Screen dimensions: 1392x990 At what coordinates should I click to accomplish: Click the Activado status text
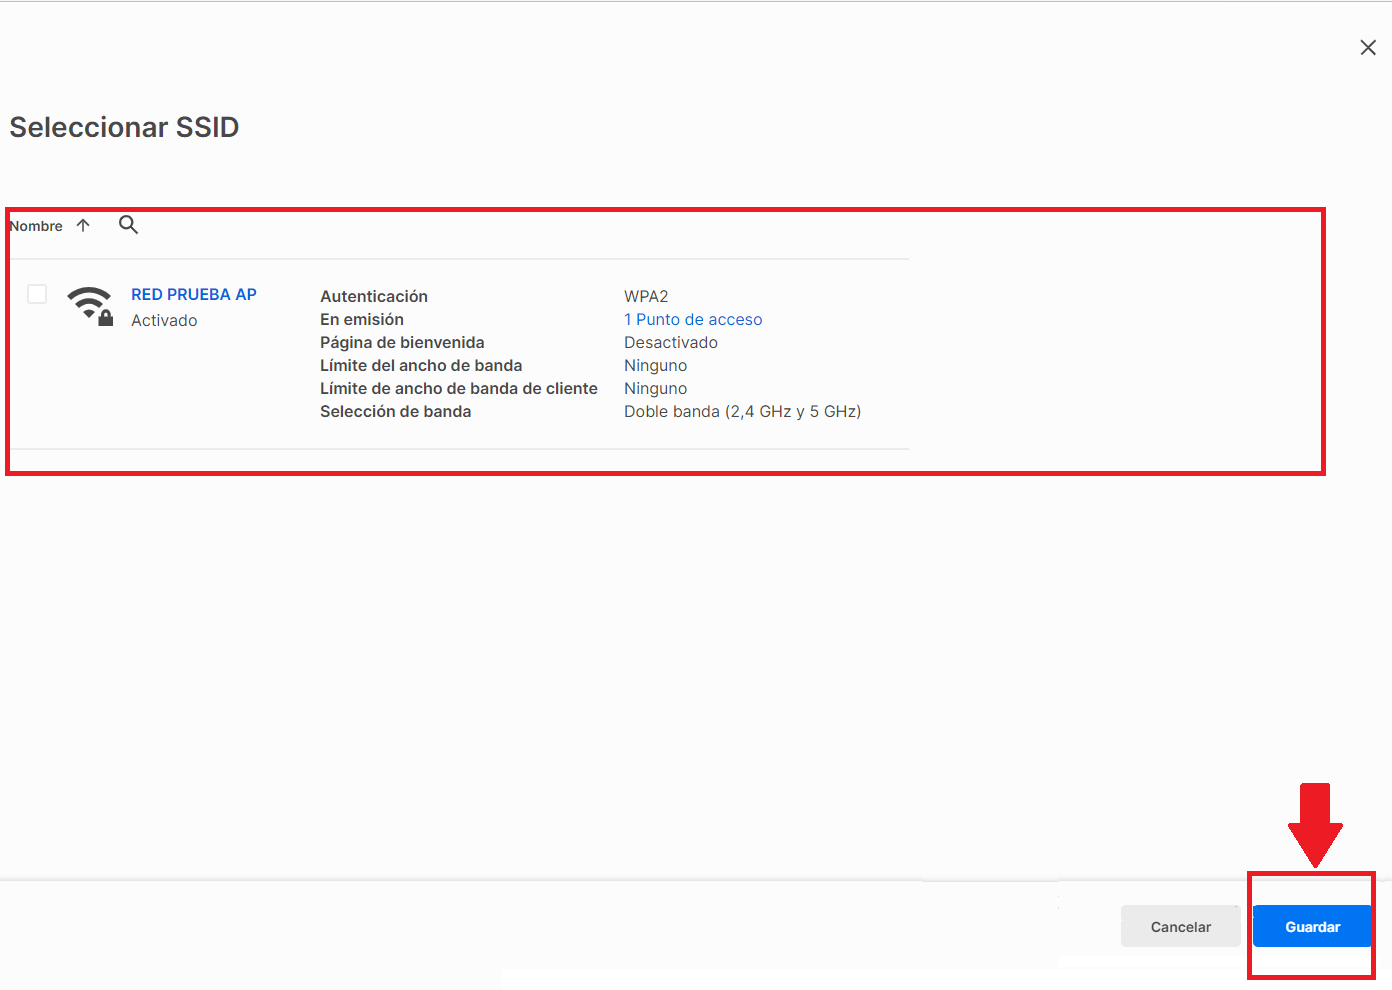click(x=164, y=321)
